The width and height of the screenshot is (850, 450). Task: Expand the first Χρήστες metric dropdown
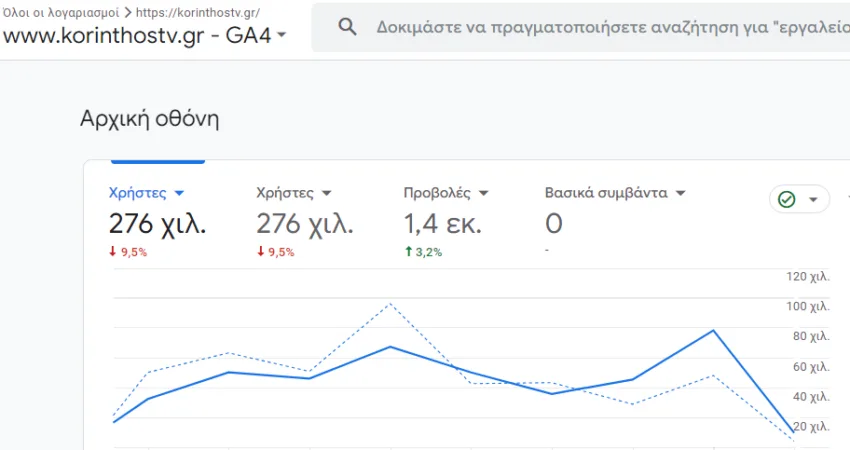coord(179,193)
